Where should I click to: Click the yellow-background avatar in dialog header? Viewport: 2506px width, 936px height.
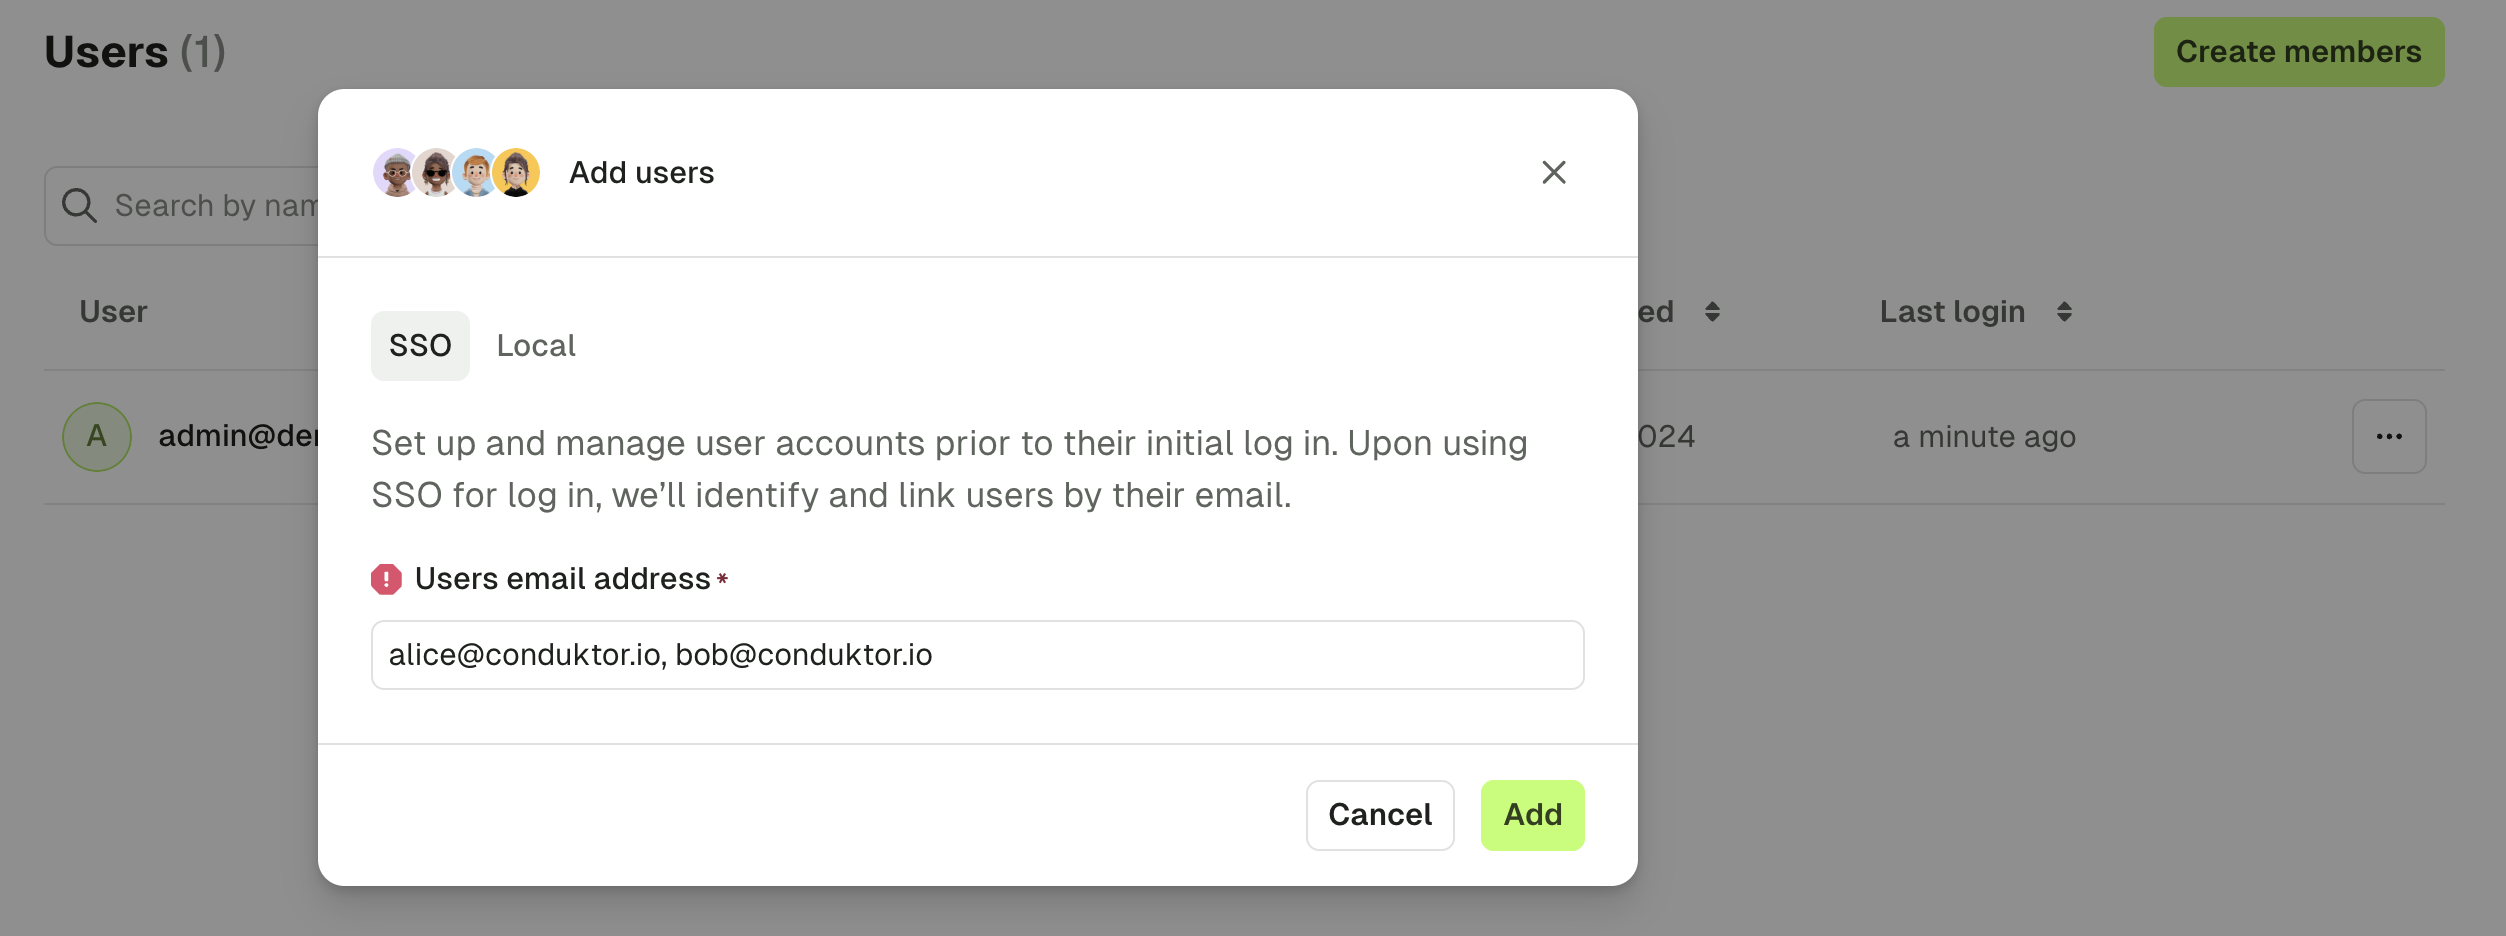click(516, 173)
